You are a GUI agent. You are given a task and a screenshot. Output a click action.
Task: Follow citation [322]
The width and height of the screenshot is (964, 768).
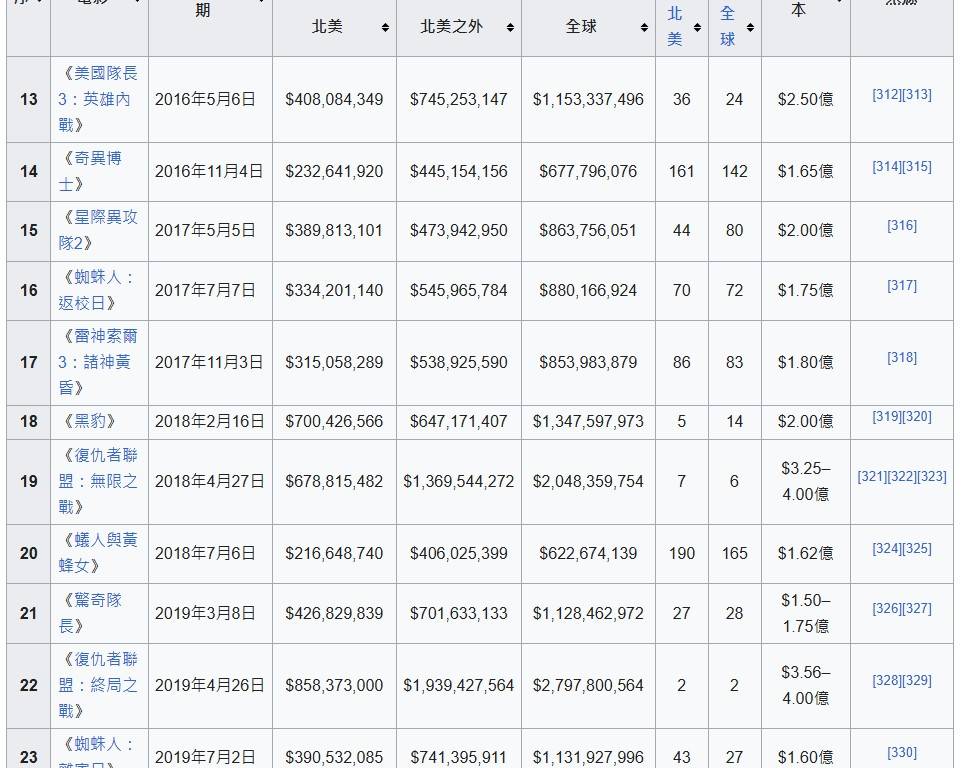[x=902, y=476]
